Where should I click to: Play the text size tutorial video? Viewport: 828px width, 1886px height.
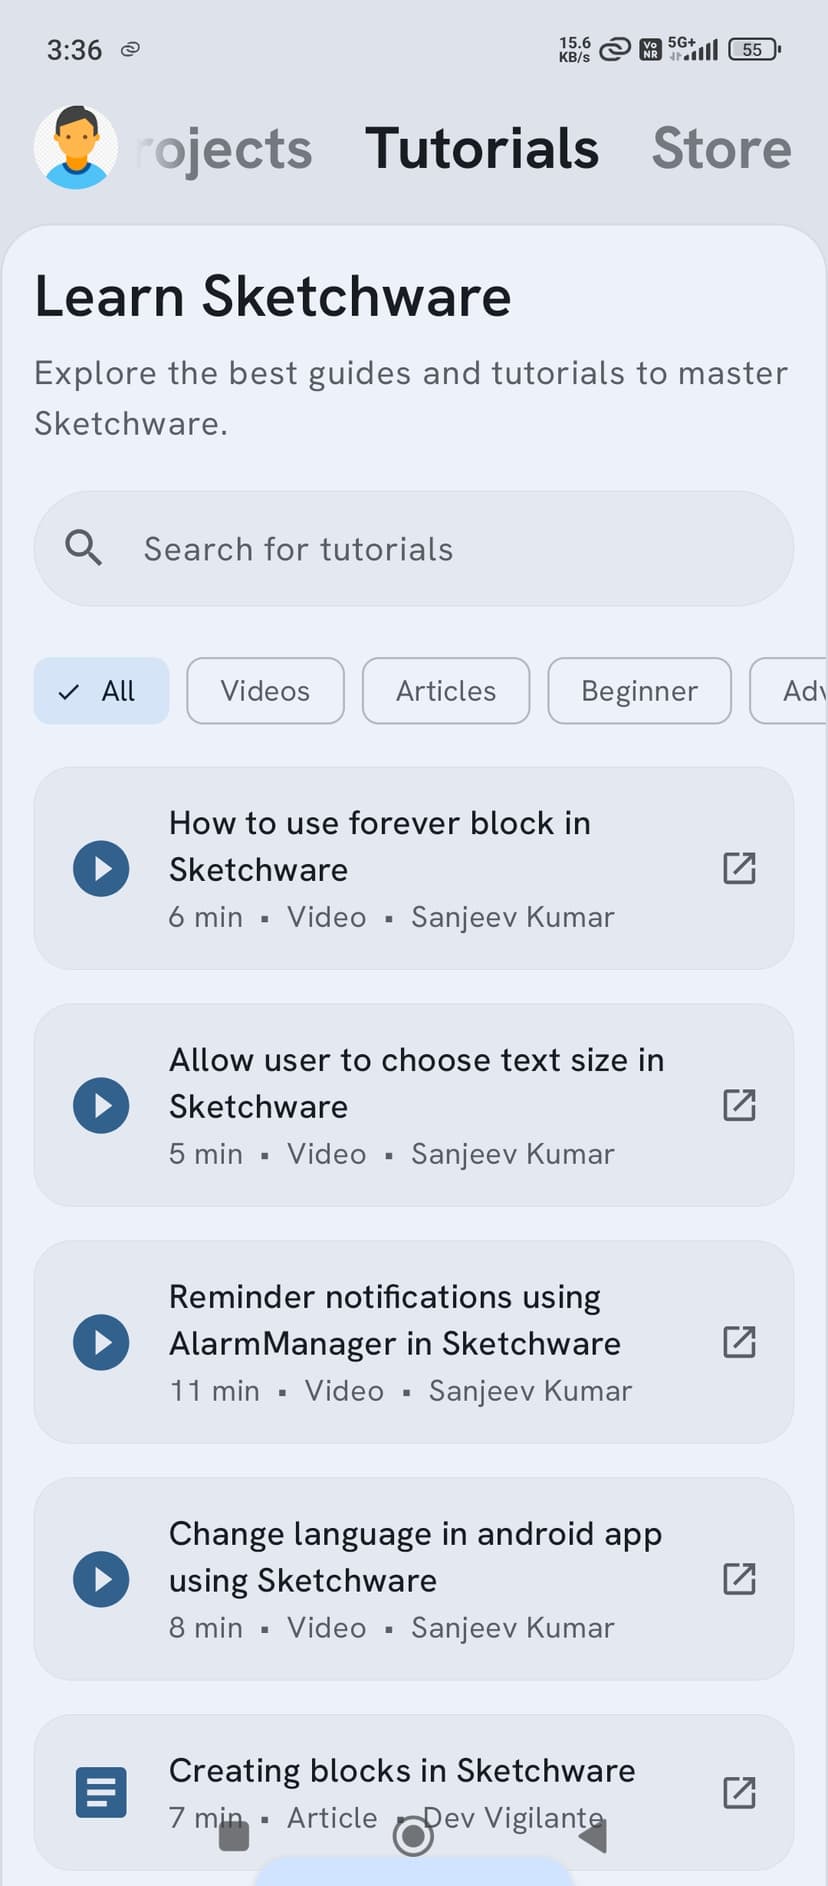100,1105
